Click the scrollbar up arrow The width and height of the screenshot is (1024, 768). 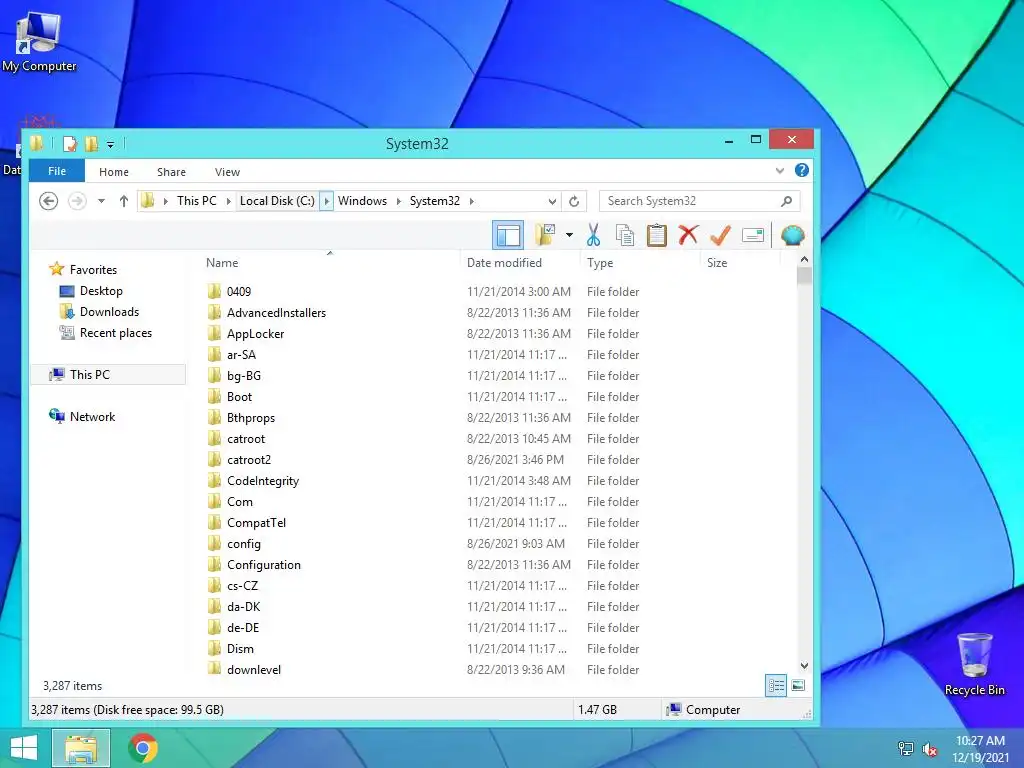click(x=805, y=259)
